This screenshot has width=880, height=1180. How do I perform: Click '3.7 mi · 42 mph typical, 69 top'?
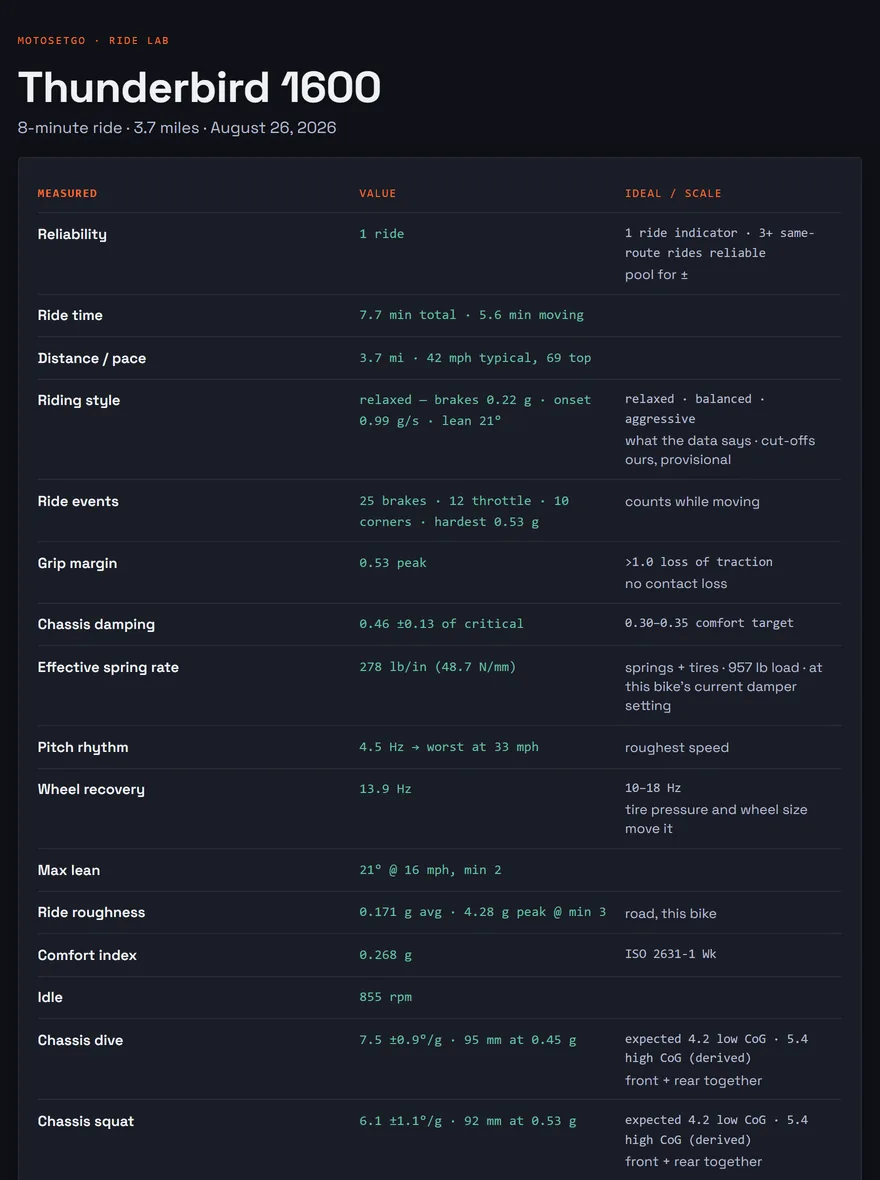[475, 358]
